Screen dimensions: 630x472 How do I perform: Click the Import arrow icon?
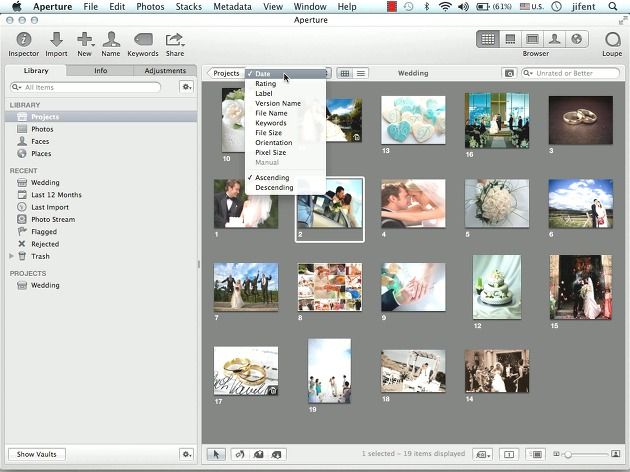(56, 39)
